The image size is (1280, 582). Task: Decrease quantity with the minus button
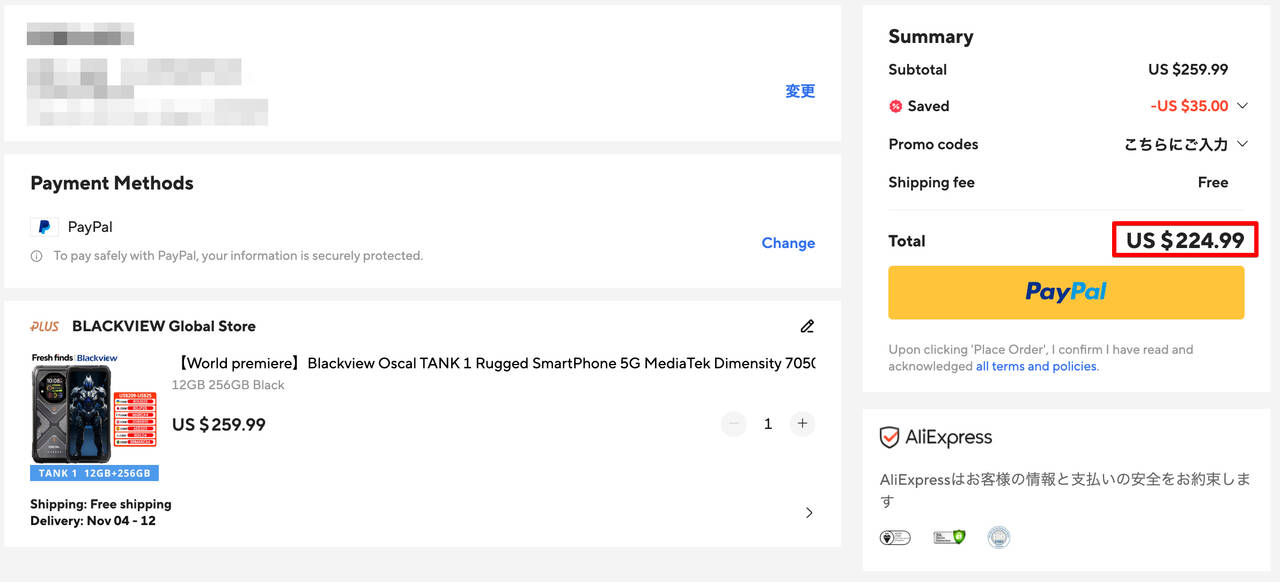(x=734, y=424)
